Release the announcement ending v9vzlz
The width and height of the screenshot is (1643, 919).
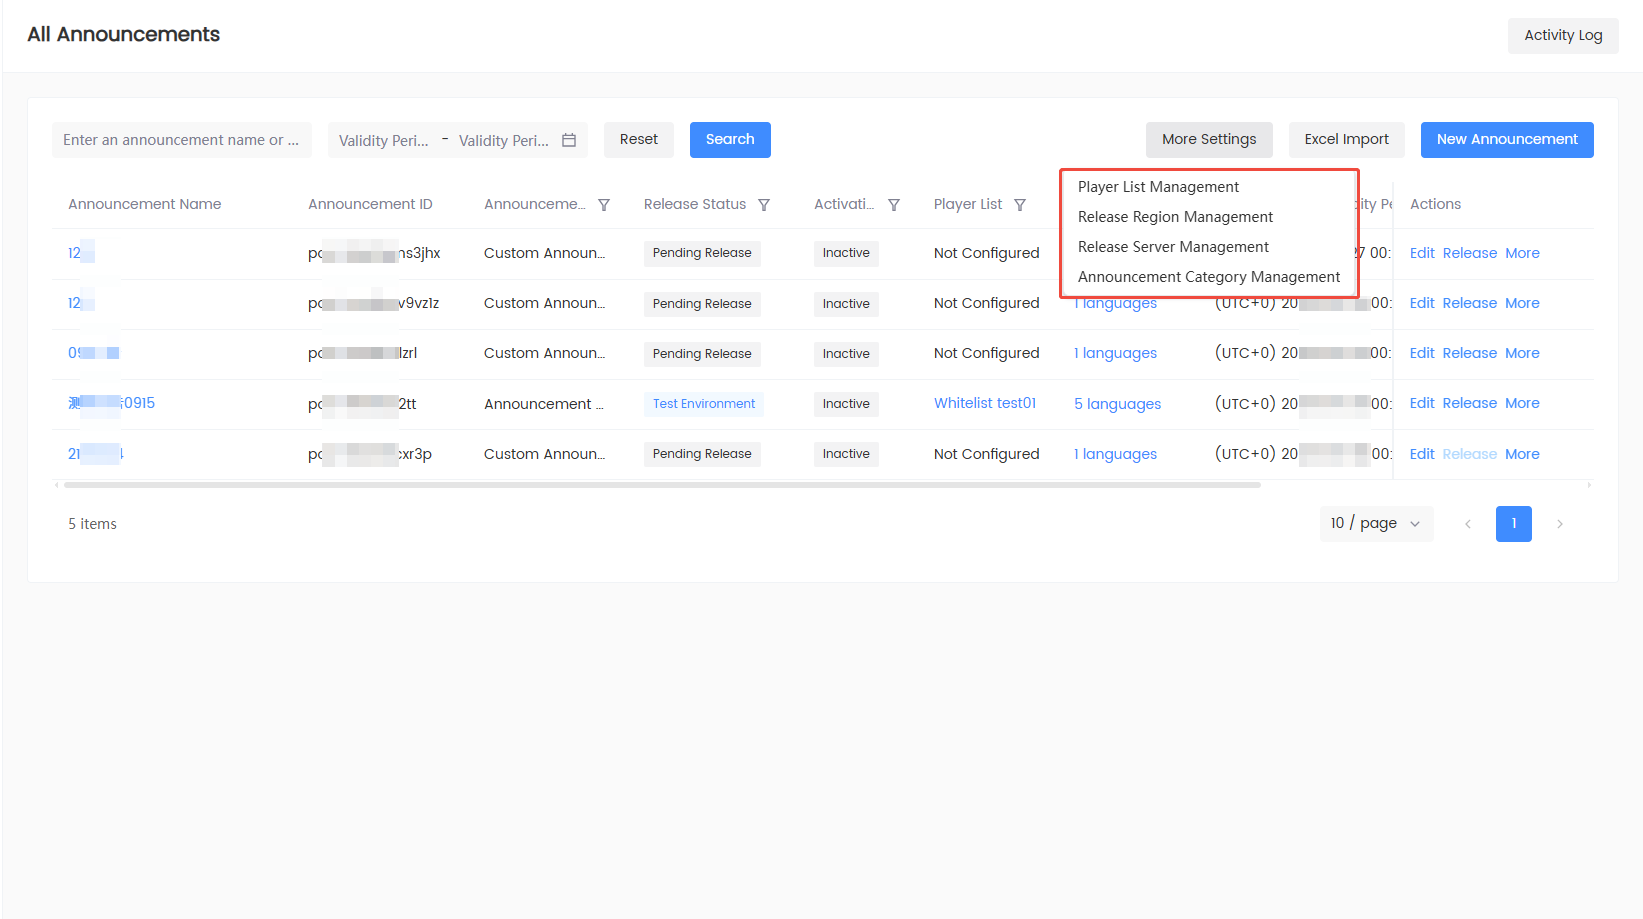click(1470, 304)
